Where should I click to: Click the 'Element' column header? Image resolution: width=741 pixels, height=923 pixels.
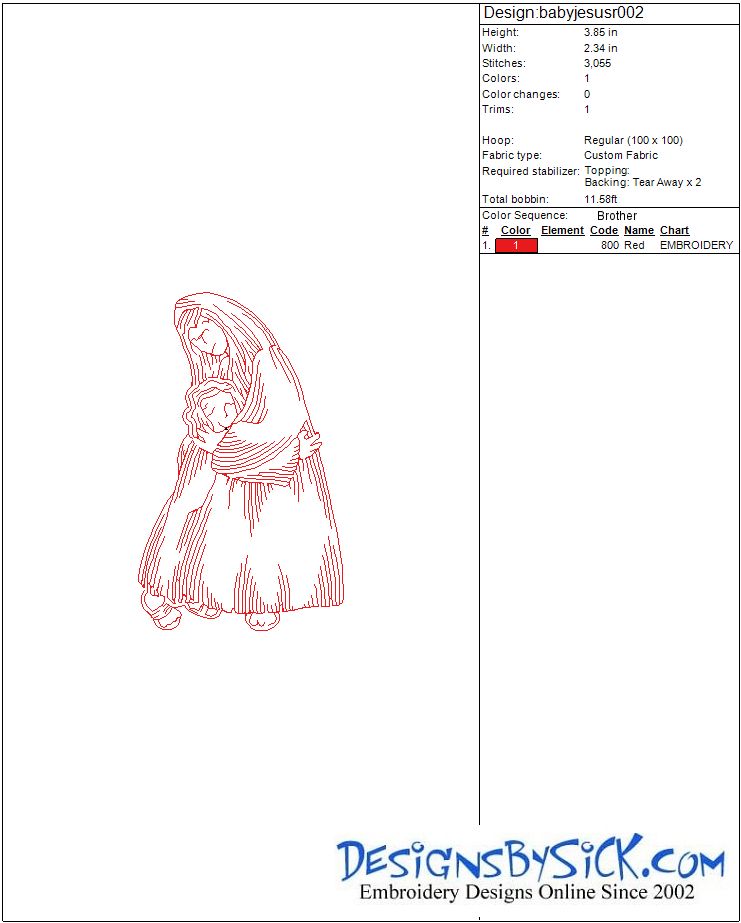pyautogui.click(x=562, y=230)
